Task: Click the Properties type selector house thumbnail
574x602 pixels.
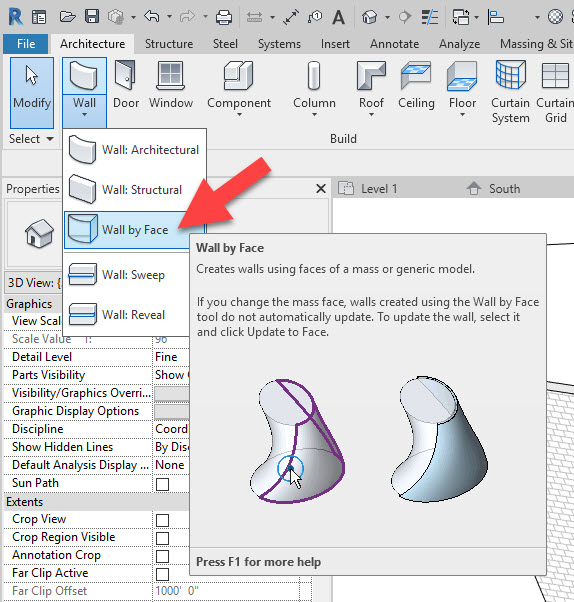Action: (x=39, y=233)
